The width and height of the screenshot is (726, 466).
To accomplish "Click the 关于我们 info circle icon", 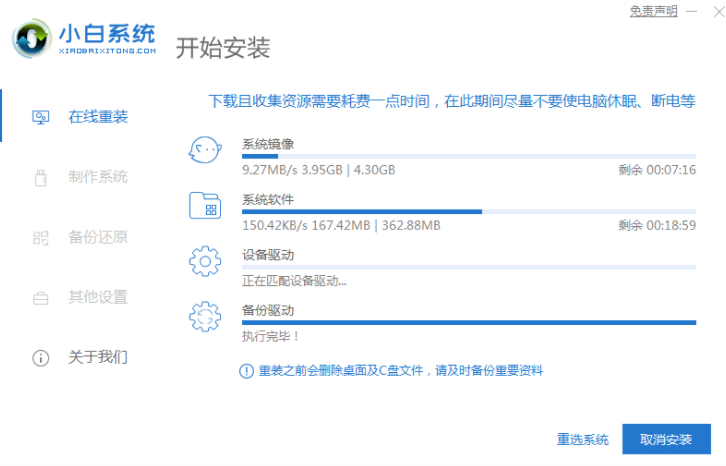I will tap(41, 357).
